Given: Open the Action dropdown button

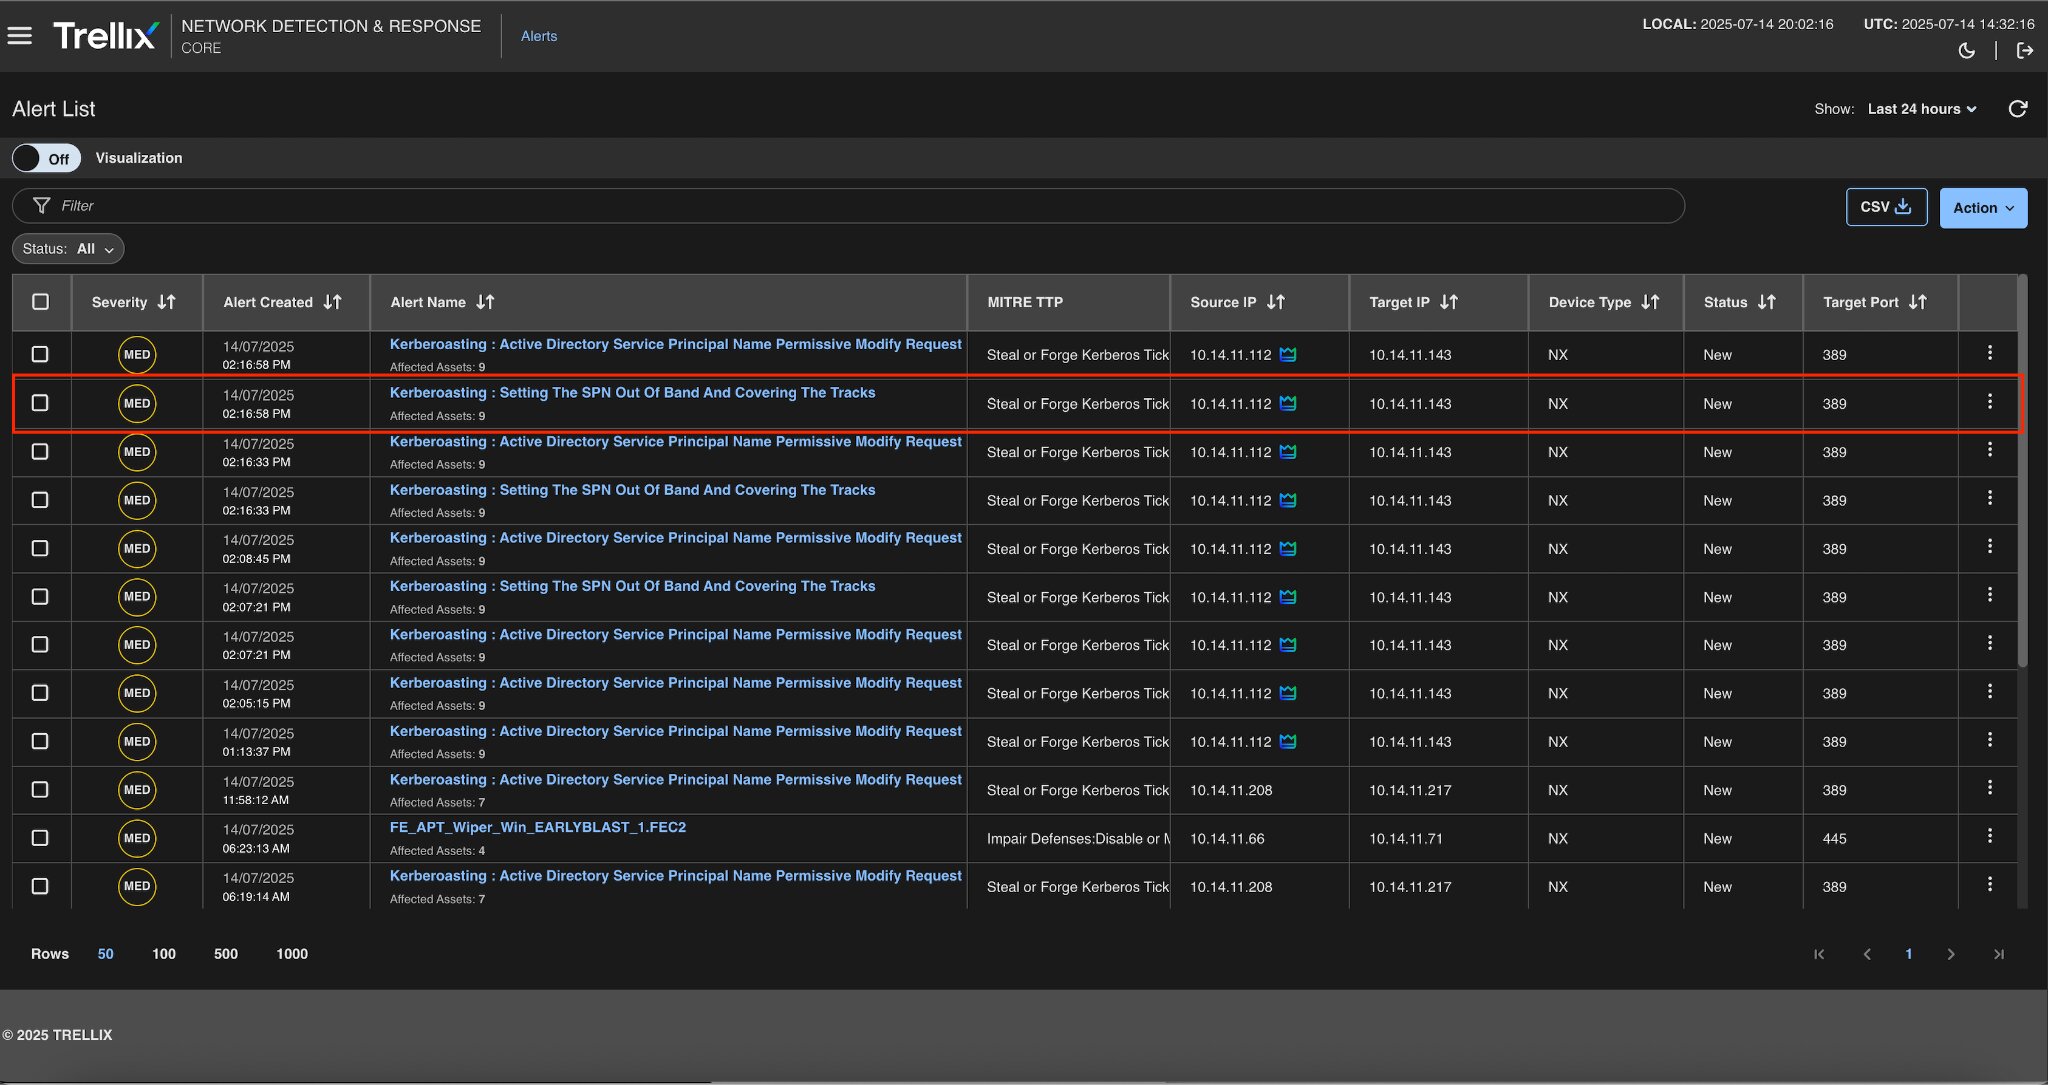Looking at the screenshot, I should [x=1983, y=208].
